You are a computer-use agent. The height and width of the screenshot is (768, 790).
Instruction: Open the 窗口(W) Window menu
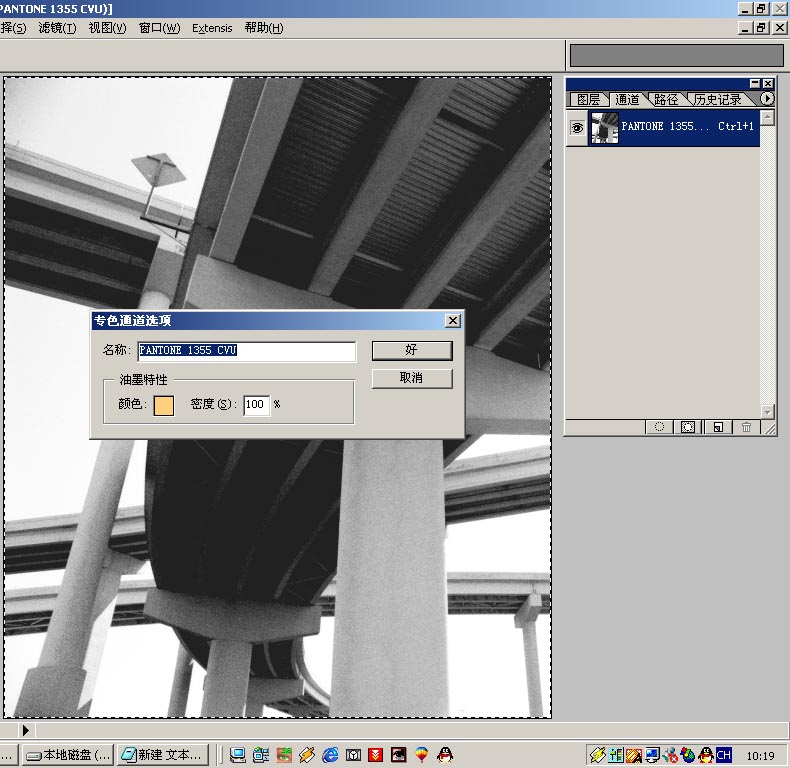(159, 28)
